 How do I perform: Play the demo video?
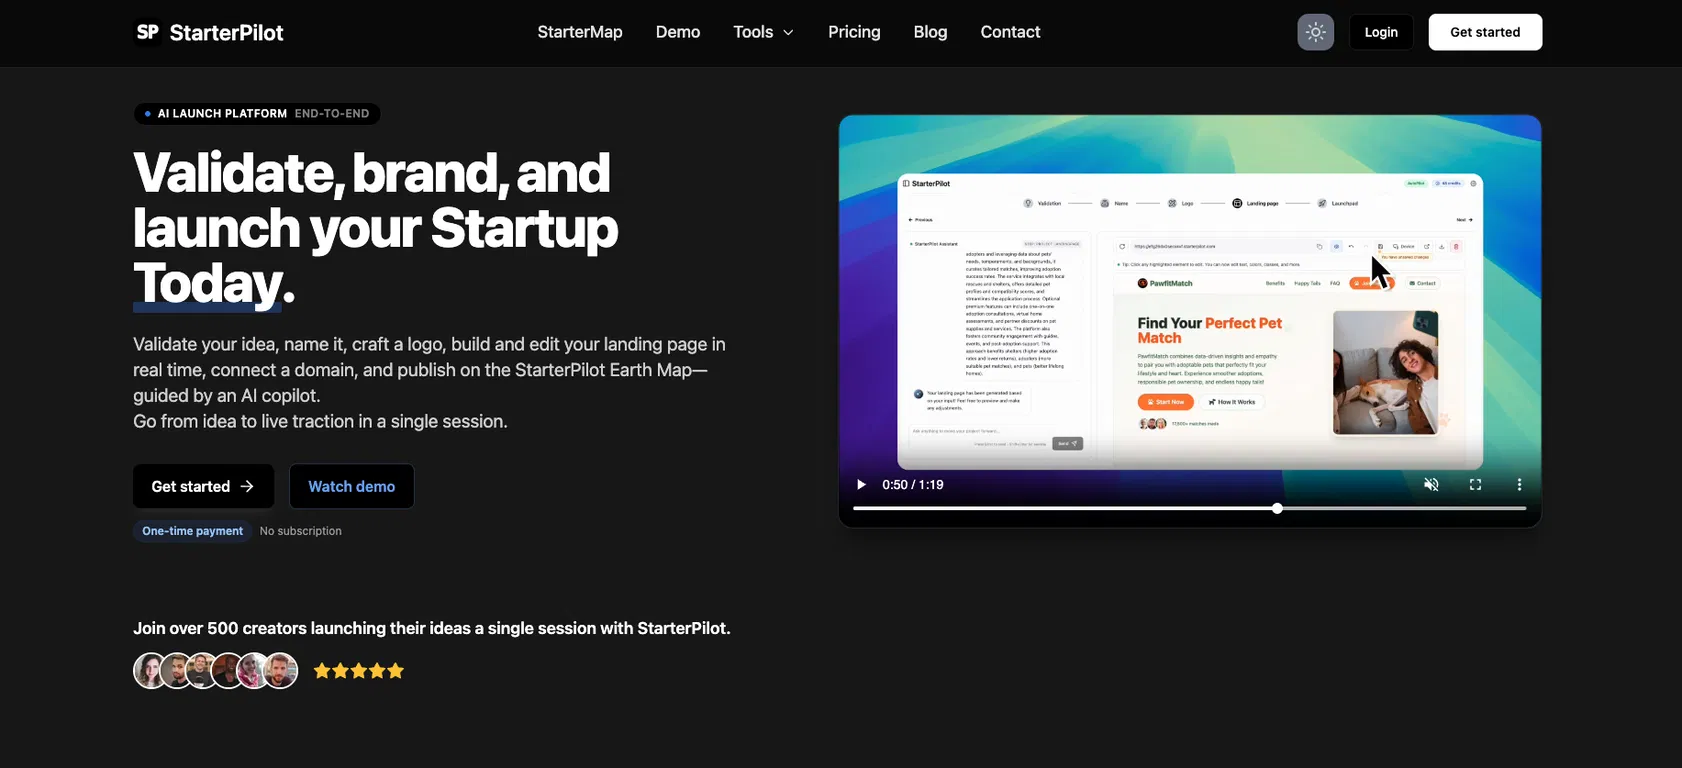(861, 485)
